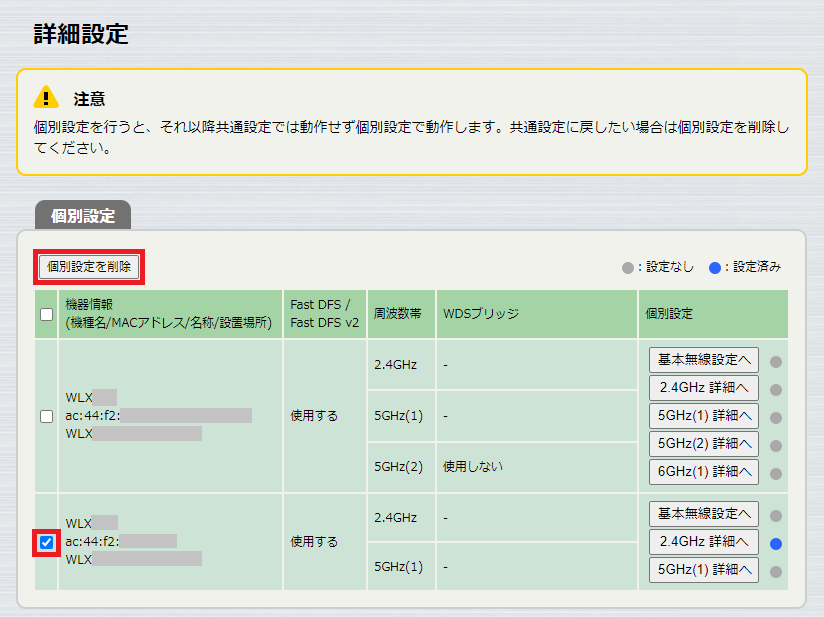Click gray status dot beside first device's 6GHz(1) 詳細へ
This screenshot has width=824, height=617.
tap(776, 473)
